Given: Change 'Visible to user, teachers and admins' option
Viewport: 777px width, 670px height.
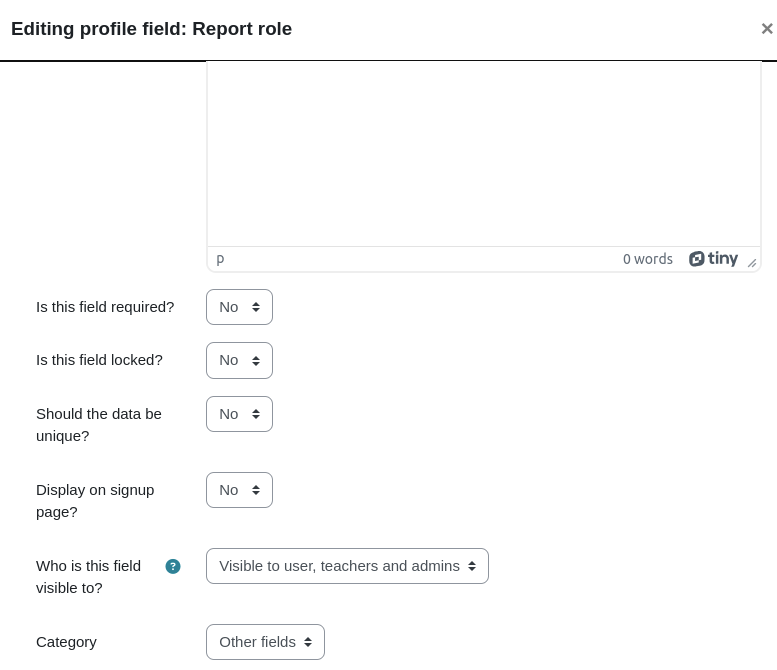Looking at the screenshot, I should coord(347,566).
